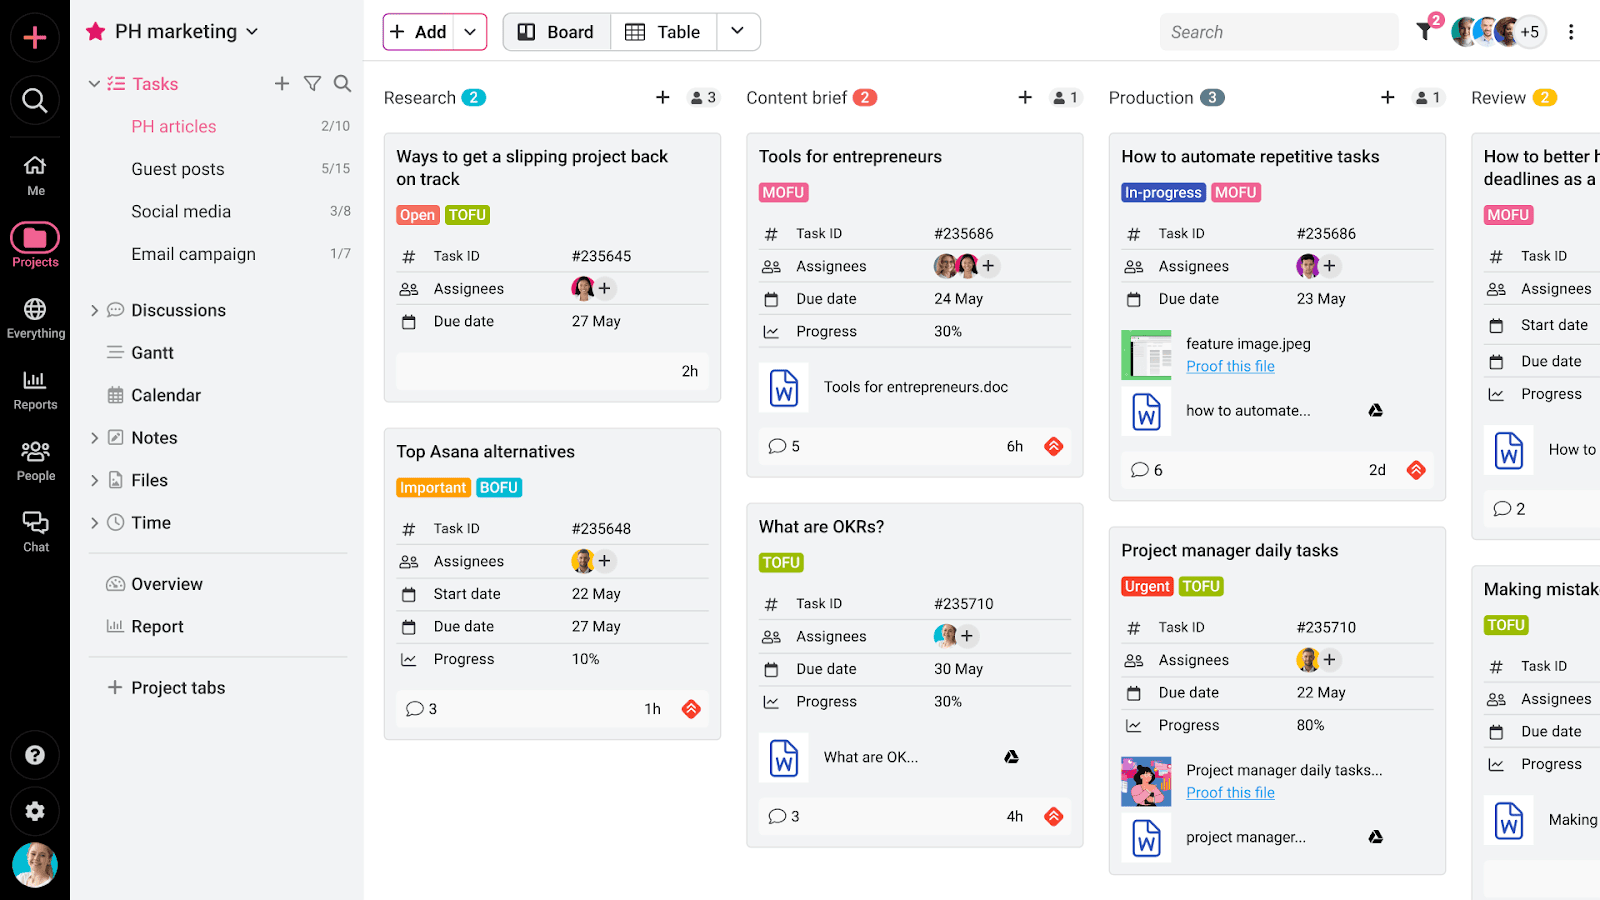
Task: Click the 80% progress value on daily tasks
Action: tap(1310, 725)
